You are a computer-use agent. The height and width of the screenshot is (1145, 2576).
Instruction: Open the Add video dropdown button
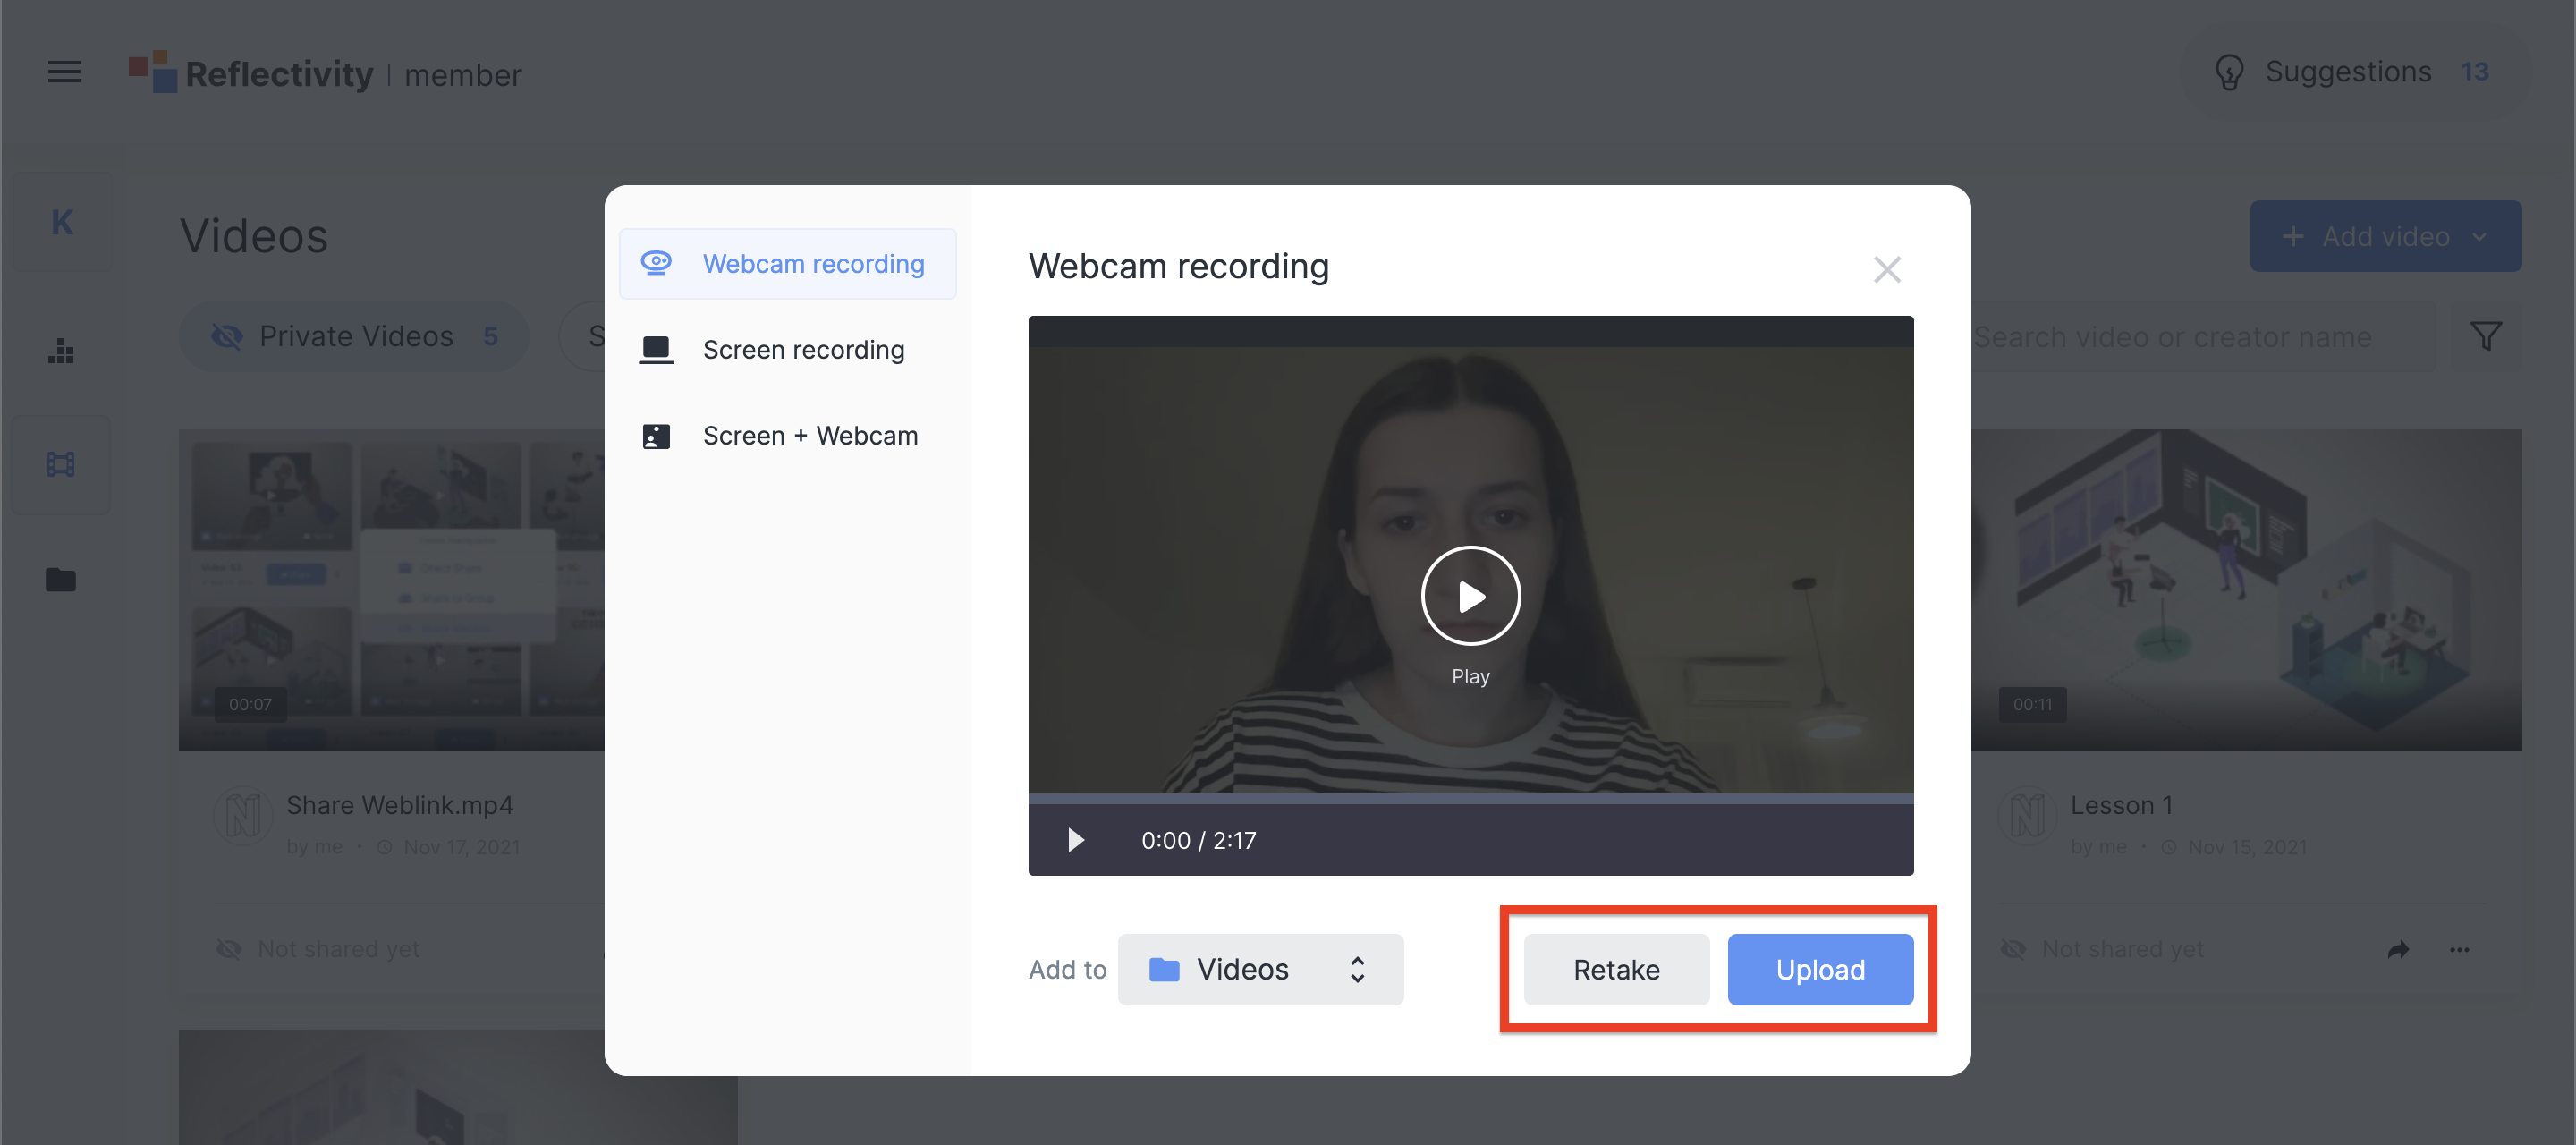coord(2386,236)
